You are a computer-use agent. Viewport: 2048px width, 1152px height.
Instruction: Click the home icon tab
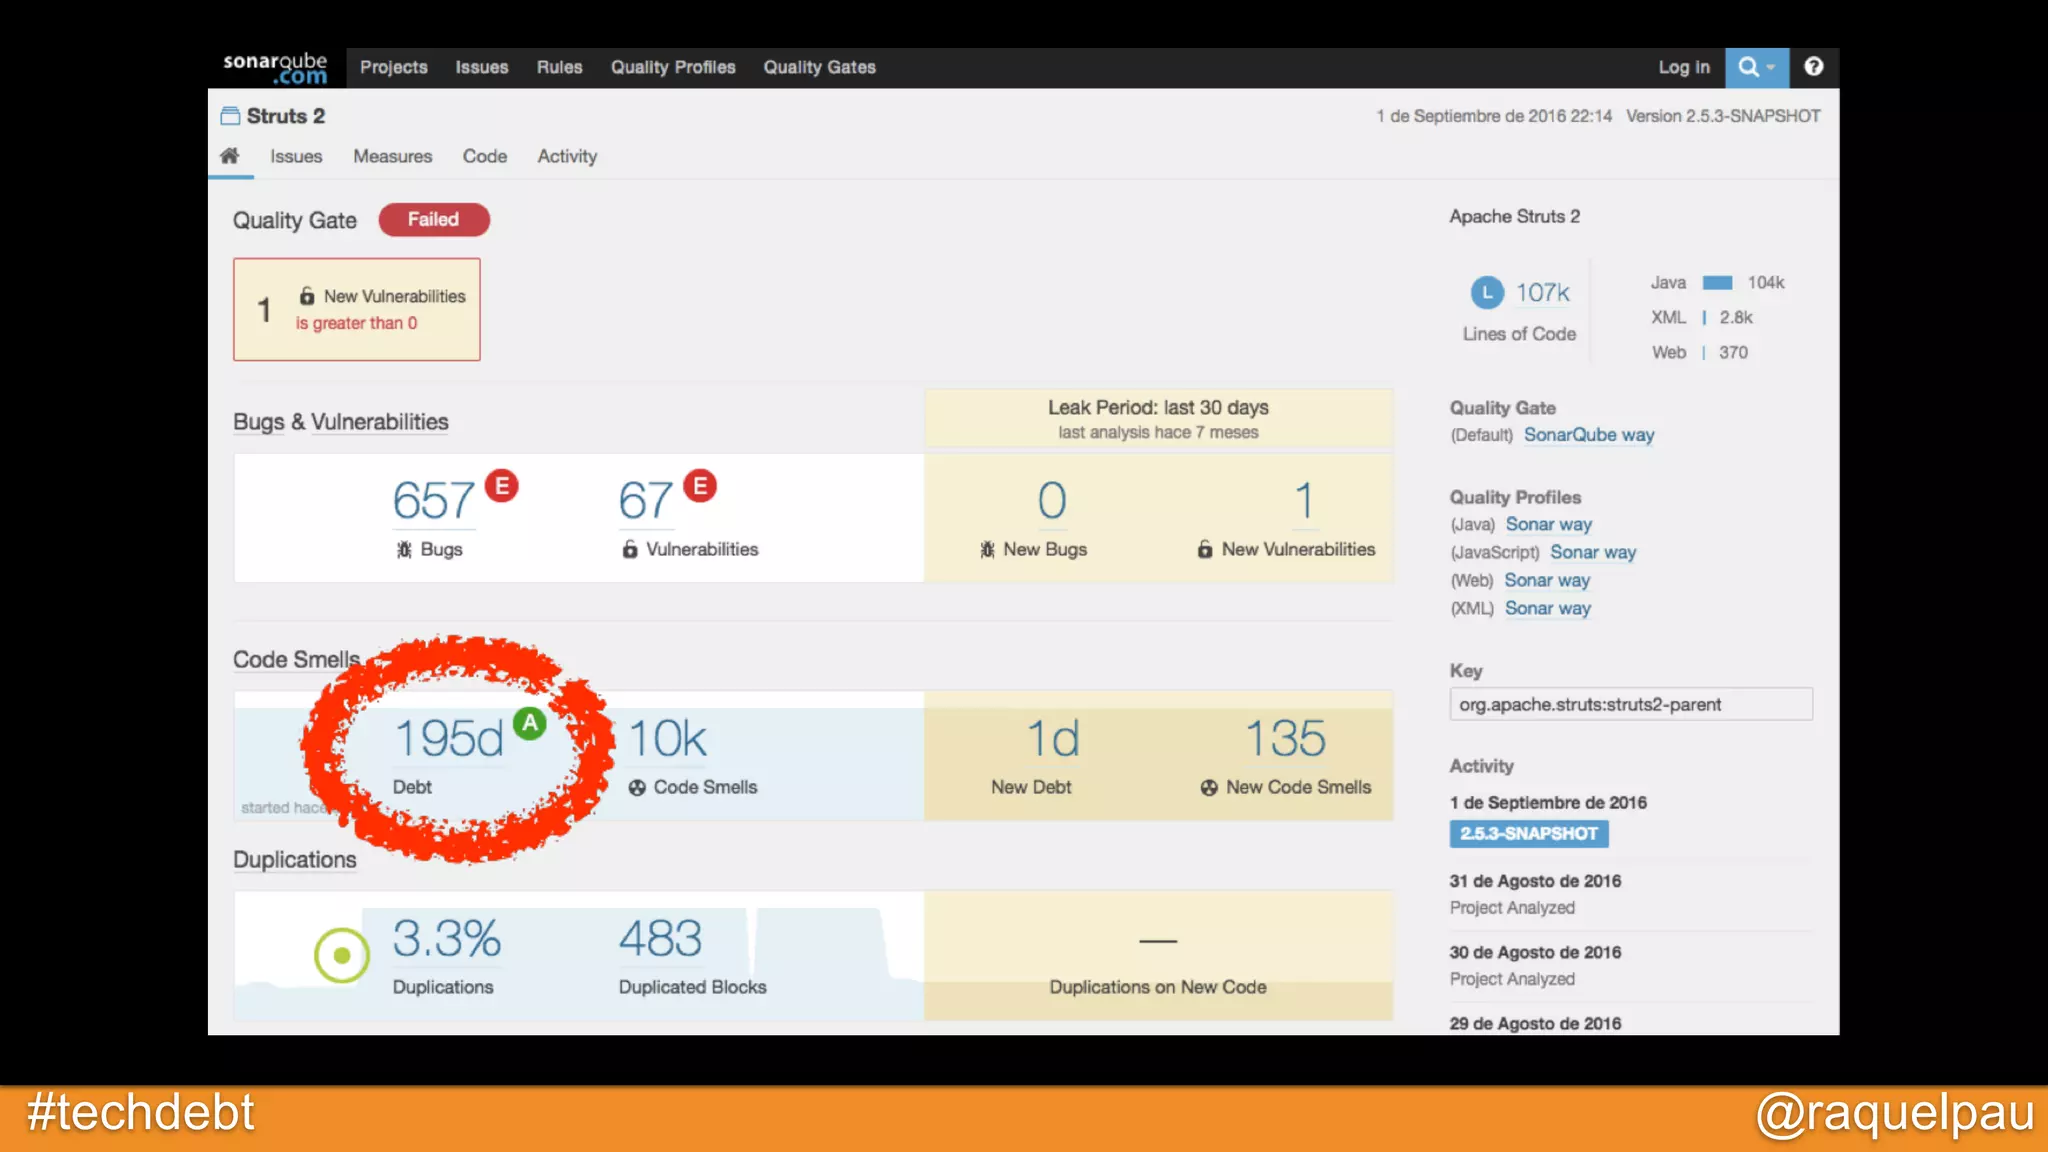coord(230,156)
